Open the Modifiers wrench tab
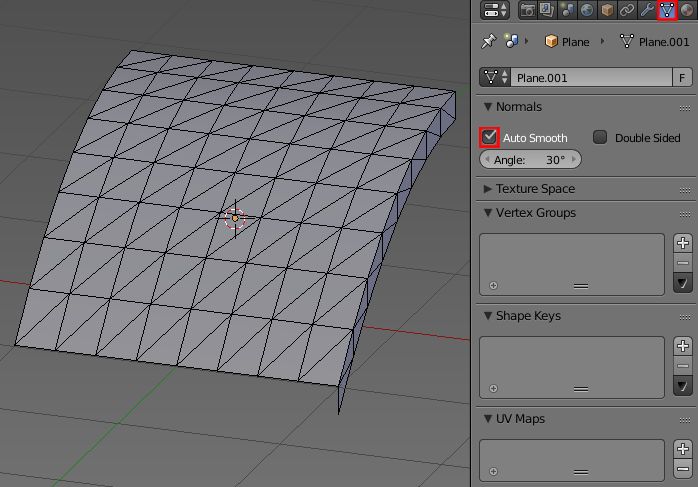This screenshot has height=487, width=698. (x=646, y=10)
